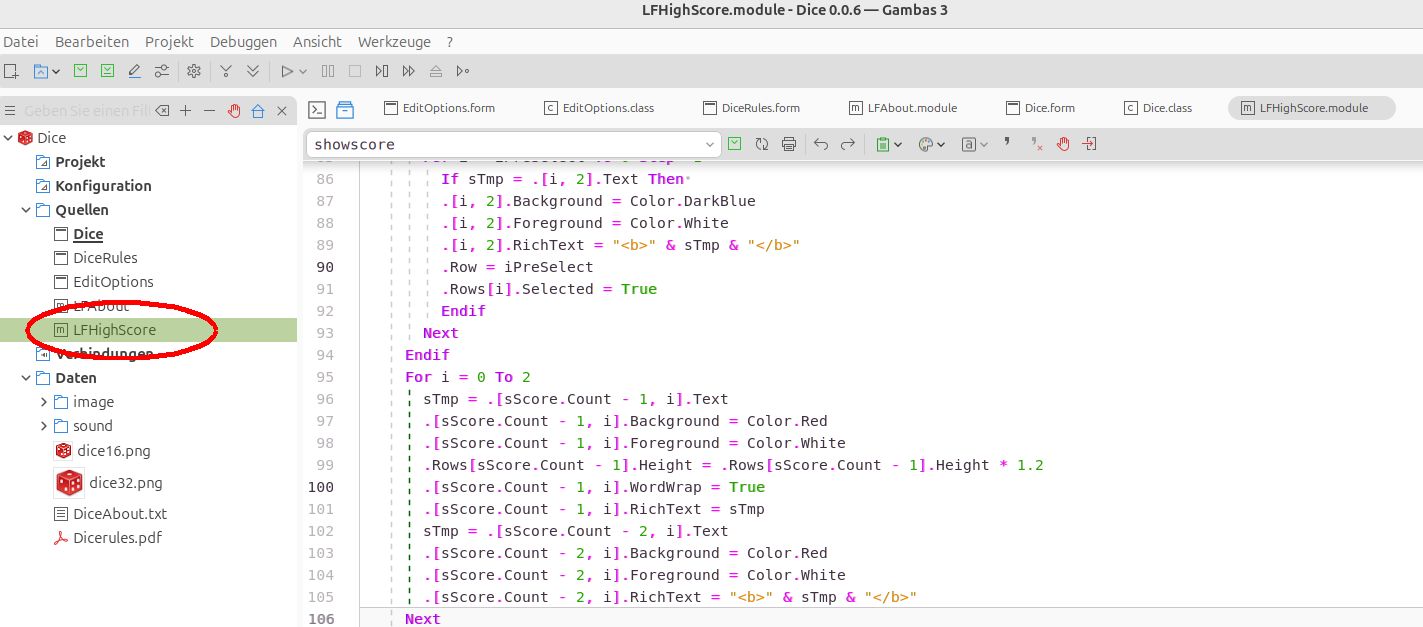The width and height of the screenshot is (1423, 627).
Task: Open the color palette dropdown in editor toolbar
Action: 931,144
